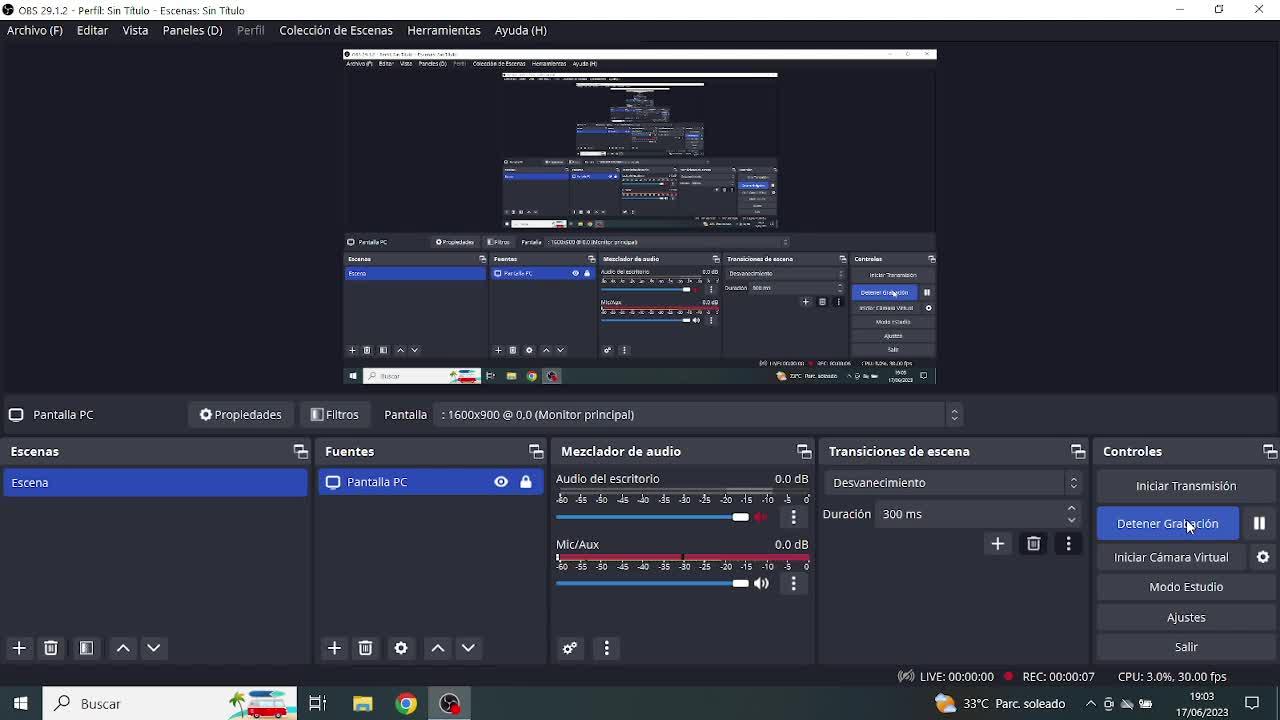Open Ajustes settings

pyautogui.click(x=1186, y=617)
